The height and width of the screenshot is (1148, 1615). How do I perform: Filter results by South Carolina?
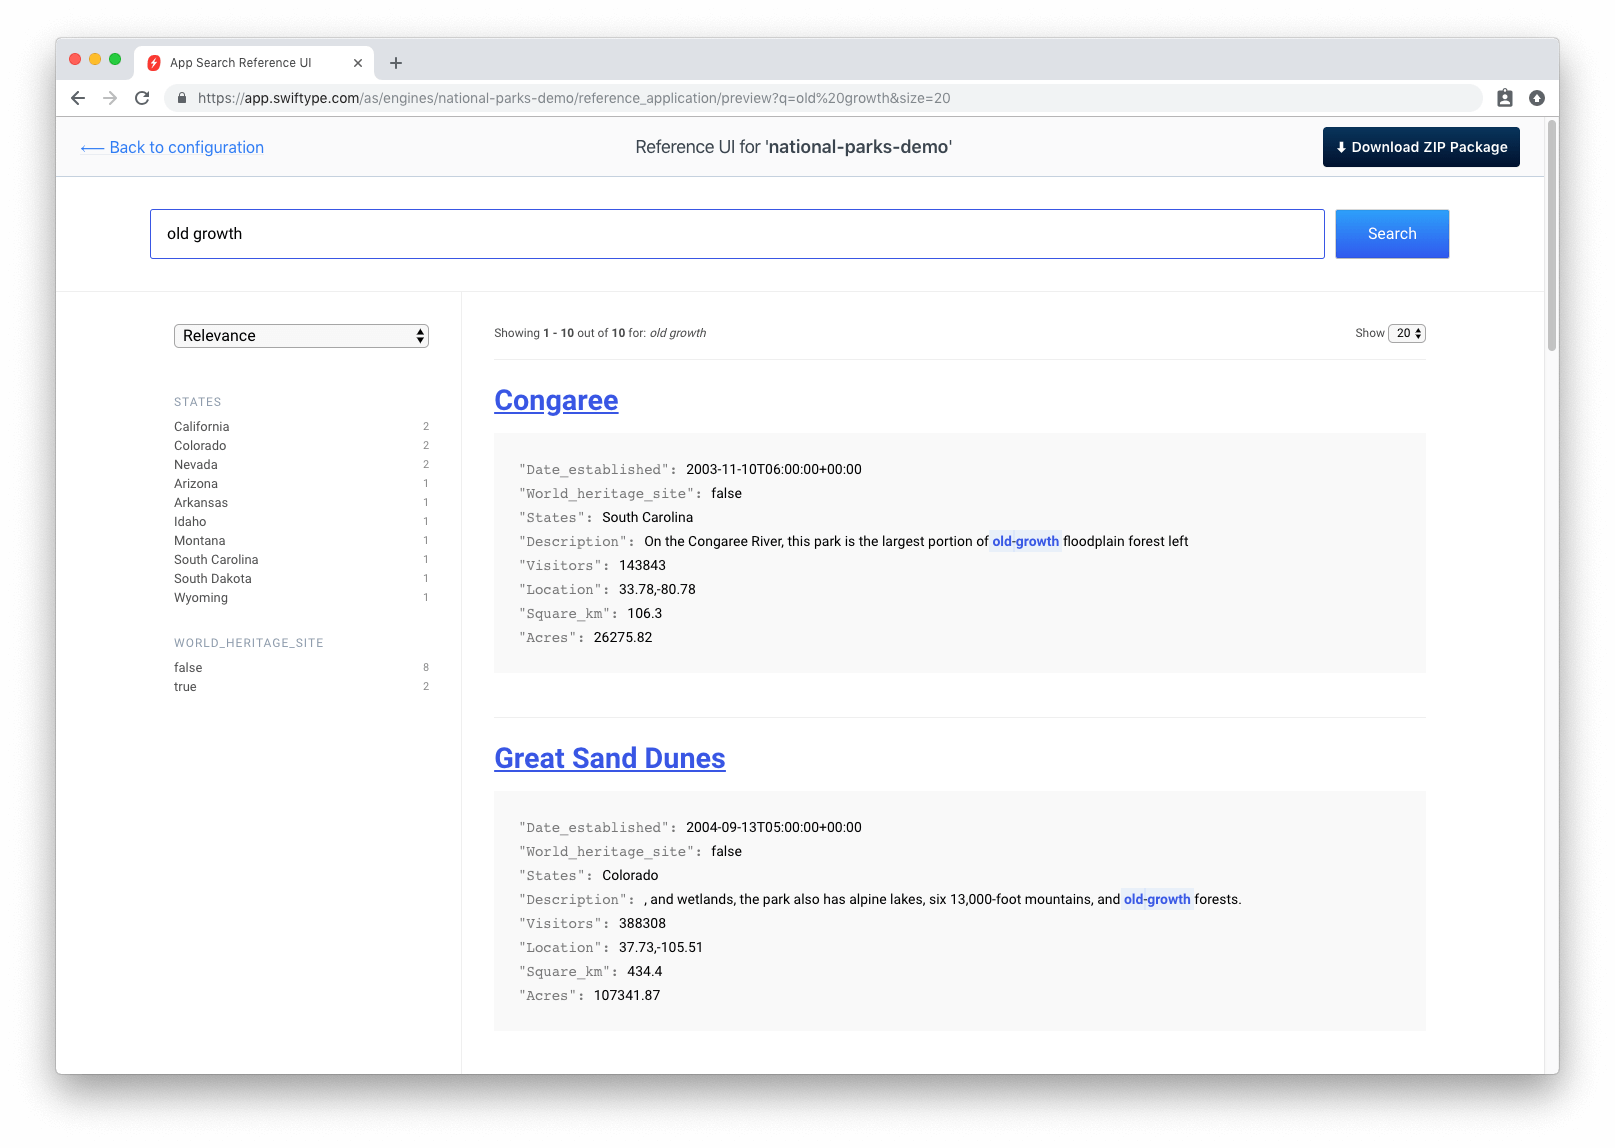pyautogui.click(x=216, y=559)
